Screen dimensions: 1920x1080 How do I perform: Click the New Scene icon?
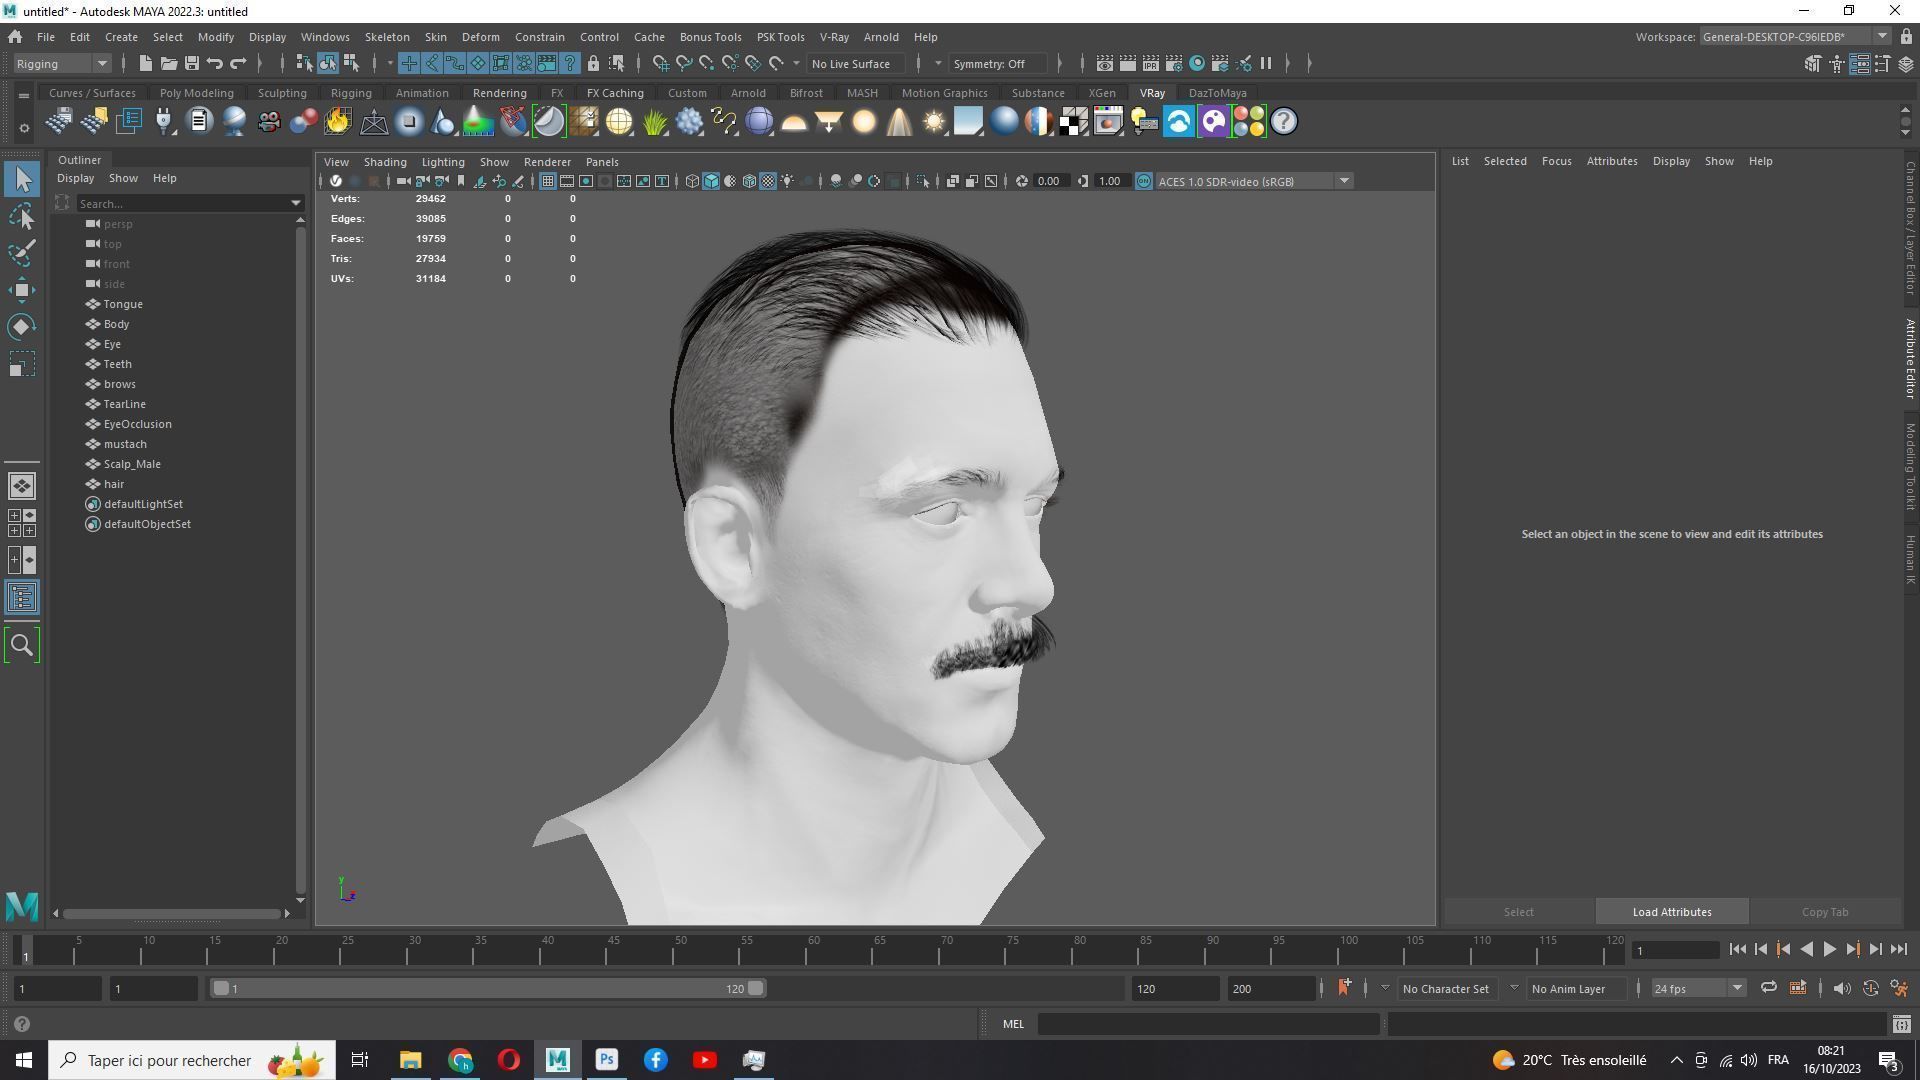tap(145, 64)
